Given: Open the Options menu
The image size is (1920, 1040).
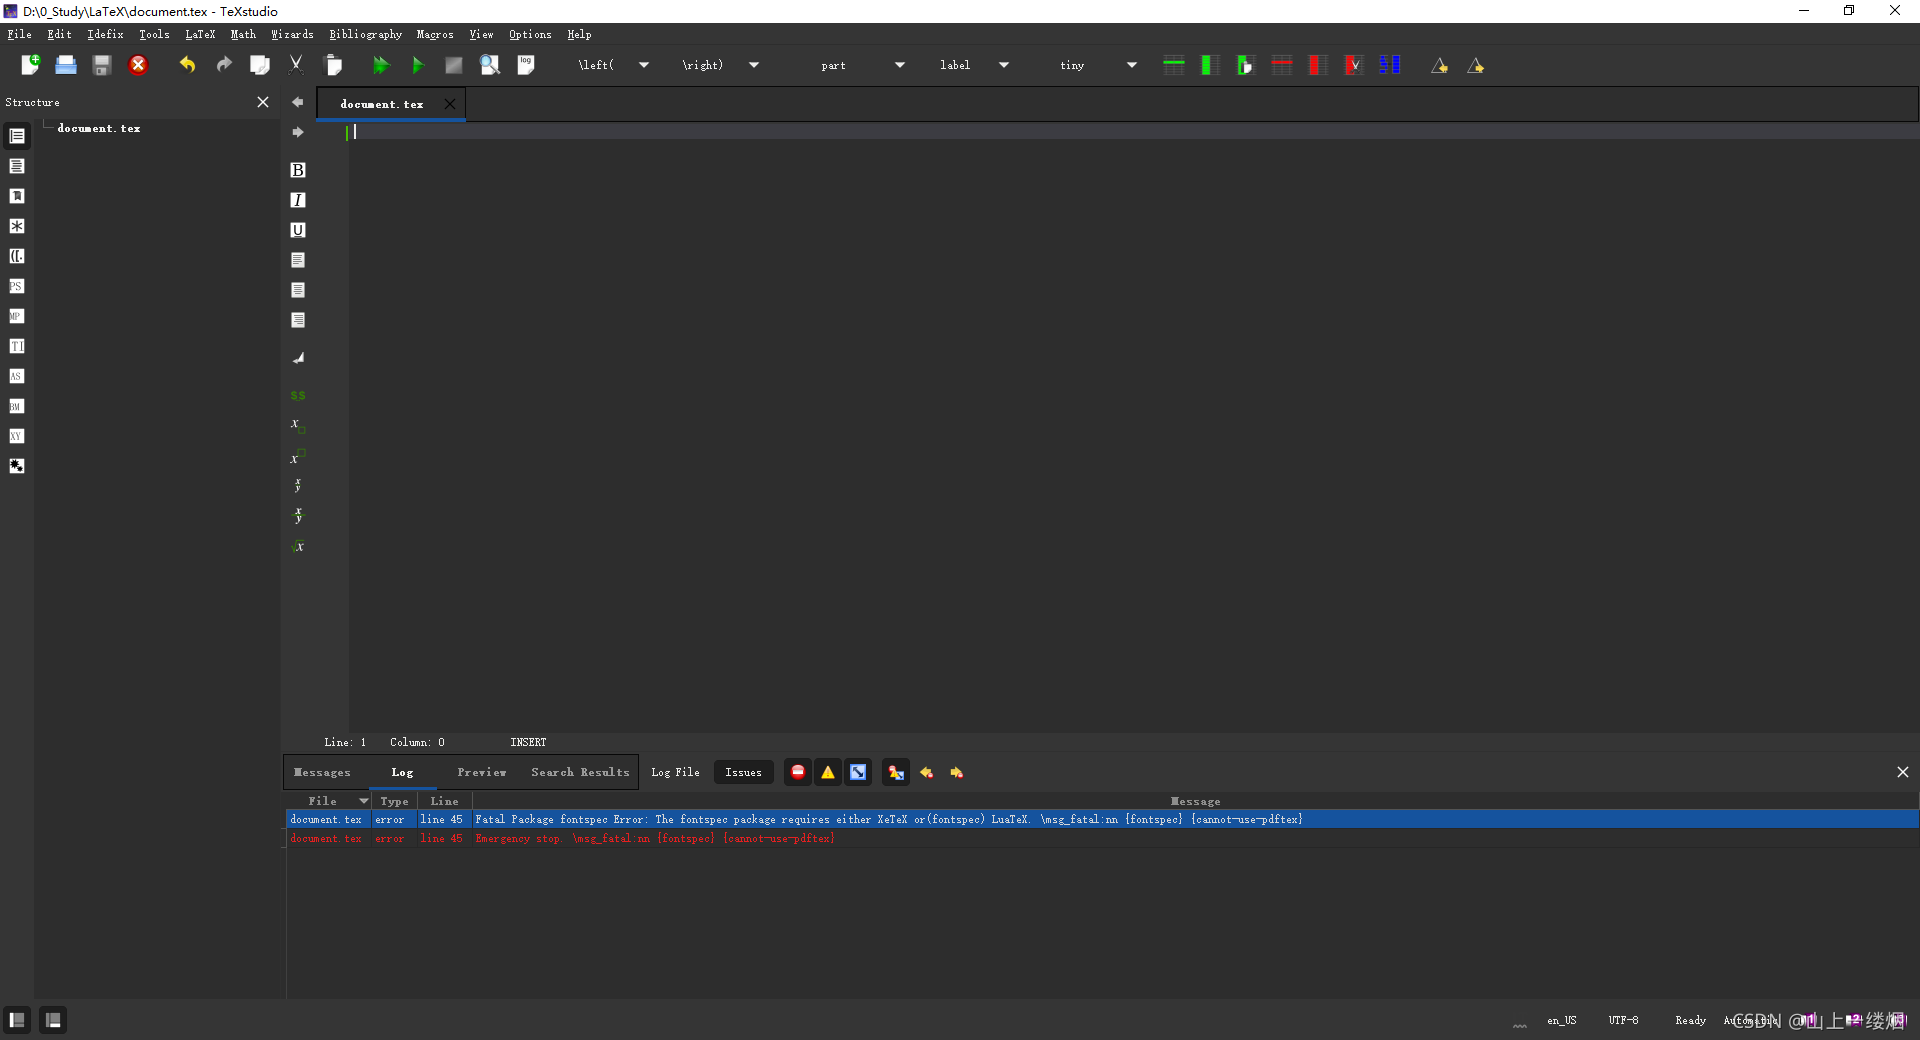Looking at the screenshot, I should point(530,34).
